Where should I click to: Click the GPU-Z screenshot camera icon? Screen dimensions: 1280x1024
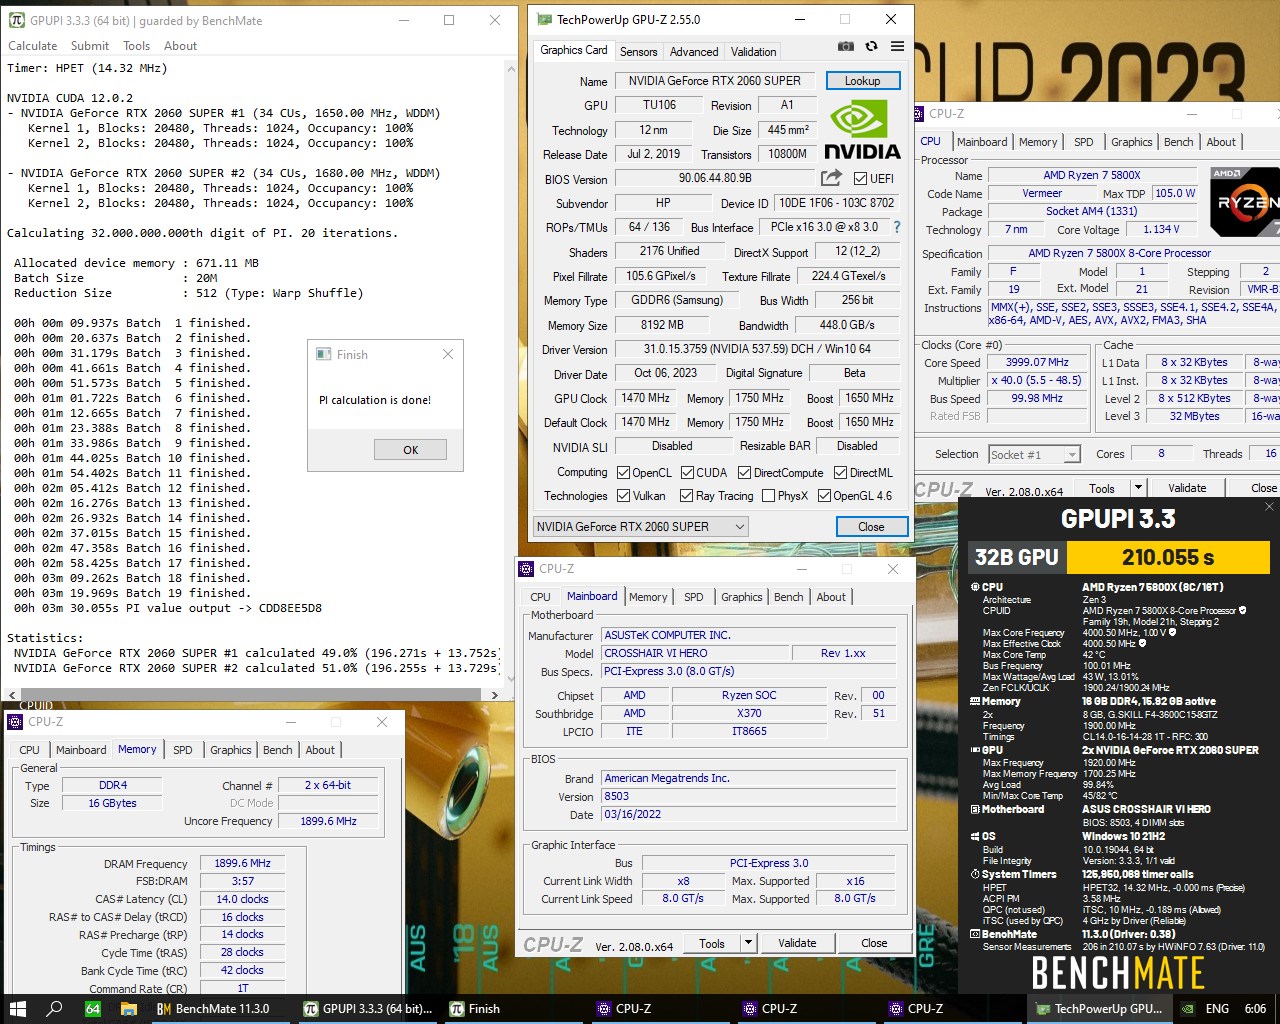click(x=846, y=46)
